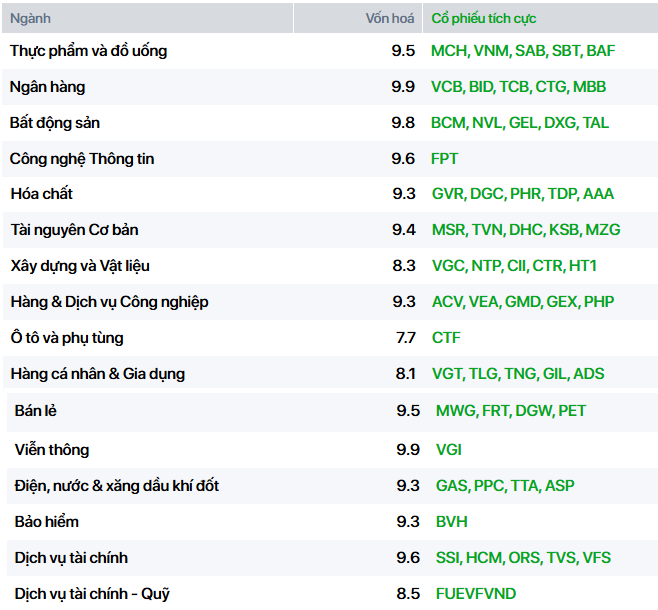
Task: Click stock list SSI, HCM, ORS, TVS, VFS
Action: [x=523, y=558]
